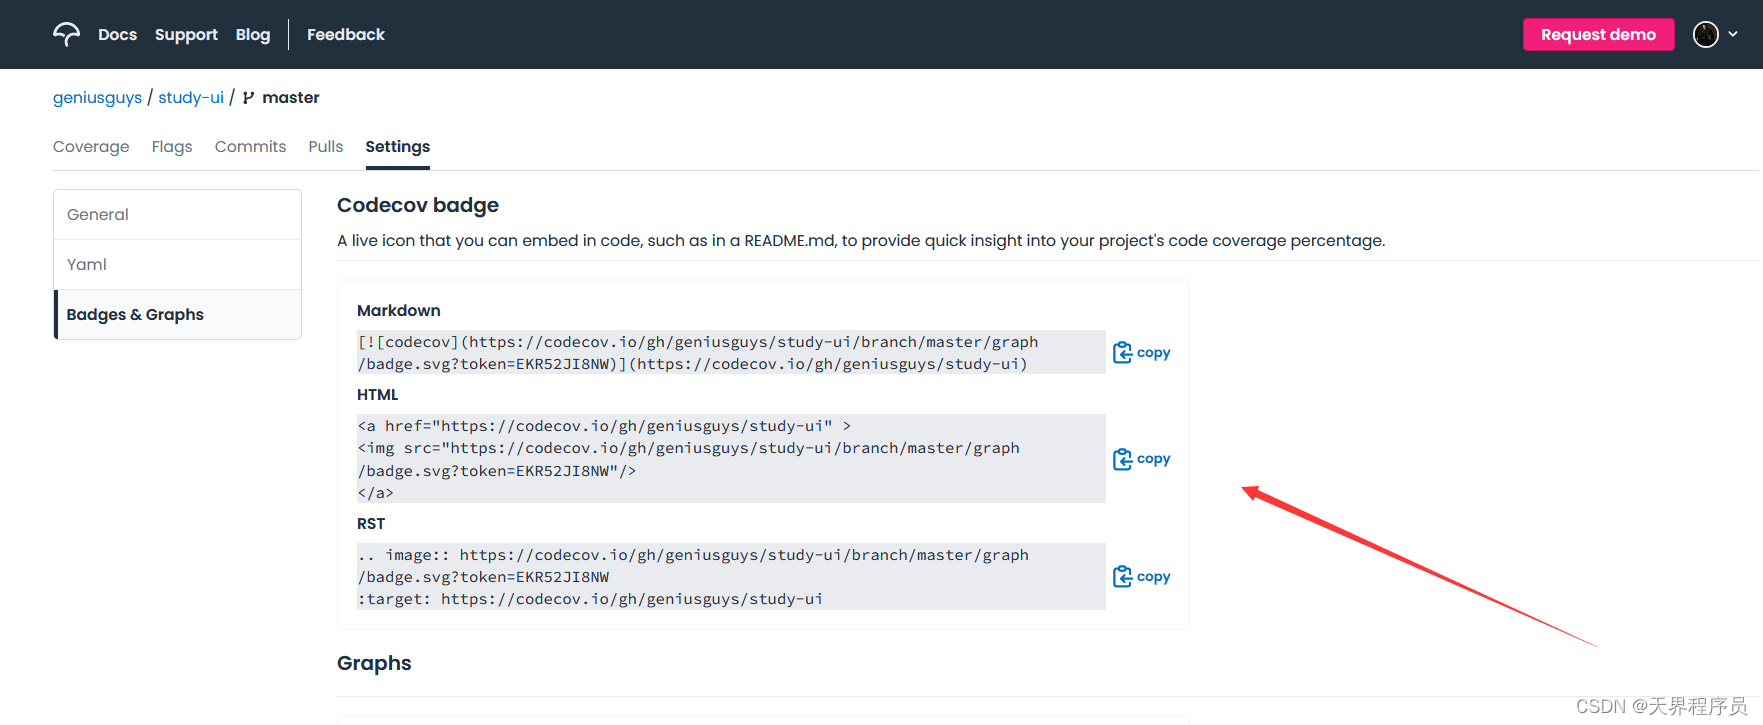
Task: Click the HTML badge code block
Action: click(x=731, y=458)
